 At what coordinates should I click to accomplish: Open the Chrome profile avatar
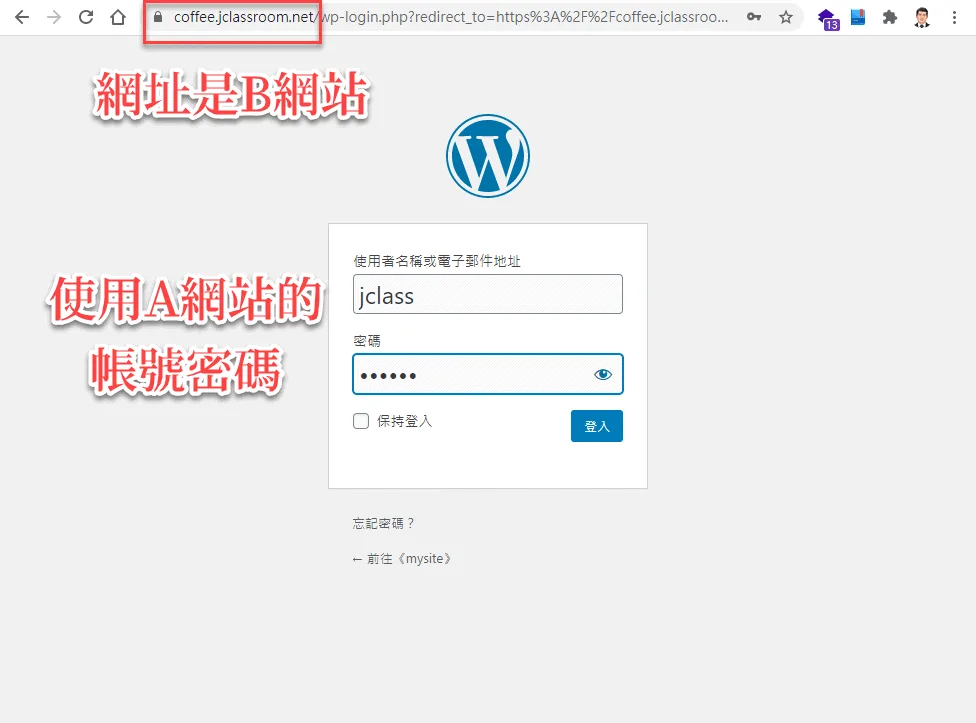(922, 17)
